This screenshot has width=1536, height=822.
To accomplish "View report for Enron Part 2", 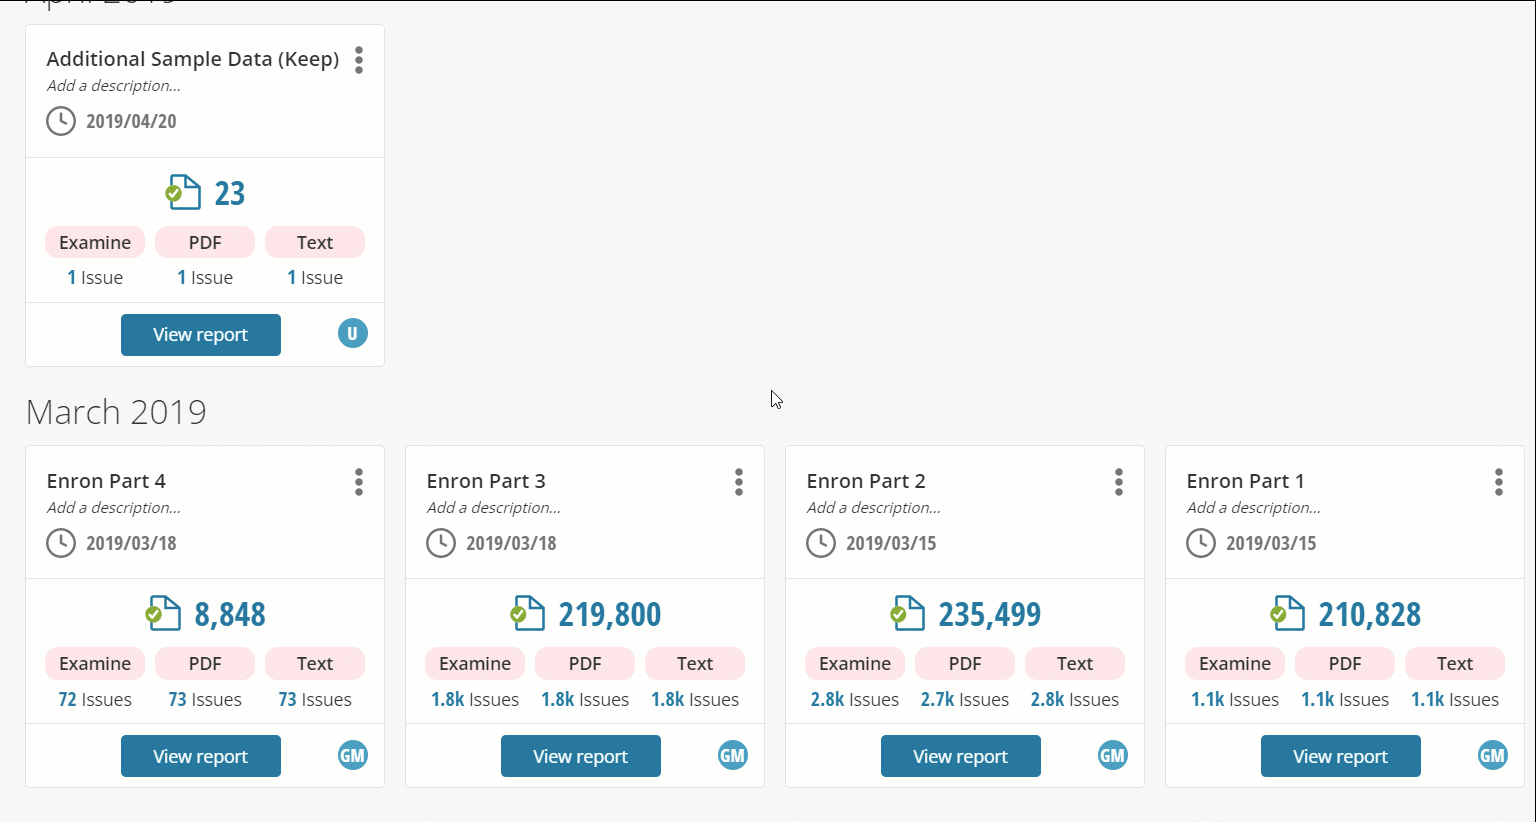I will coord(961,756).
